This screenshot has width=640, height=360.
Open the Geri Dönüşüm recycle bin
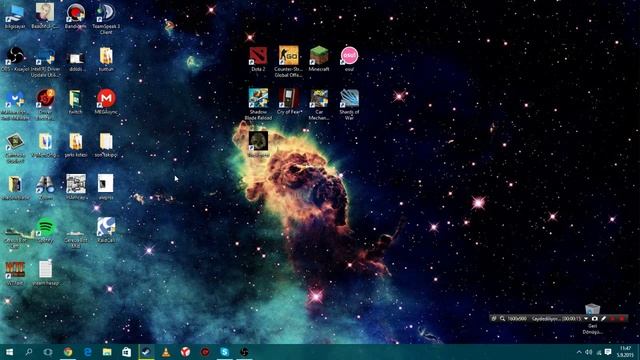point(592,310)
